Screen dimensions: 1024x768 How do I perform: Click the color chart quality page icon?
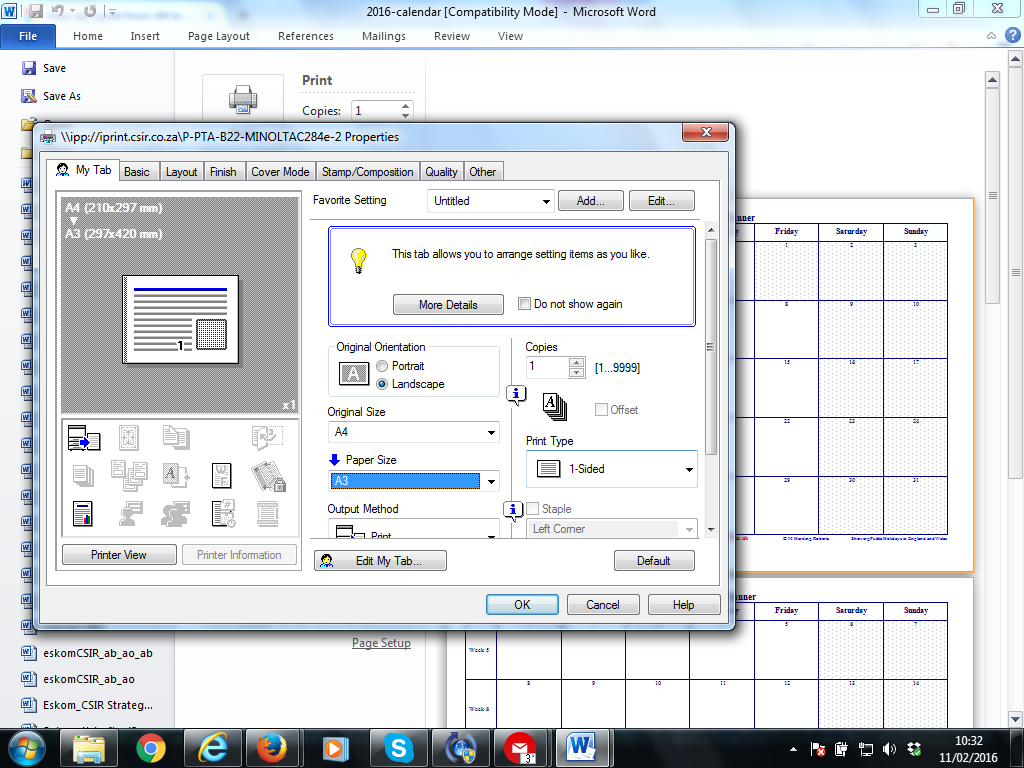coord(83,514)
